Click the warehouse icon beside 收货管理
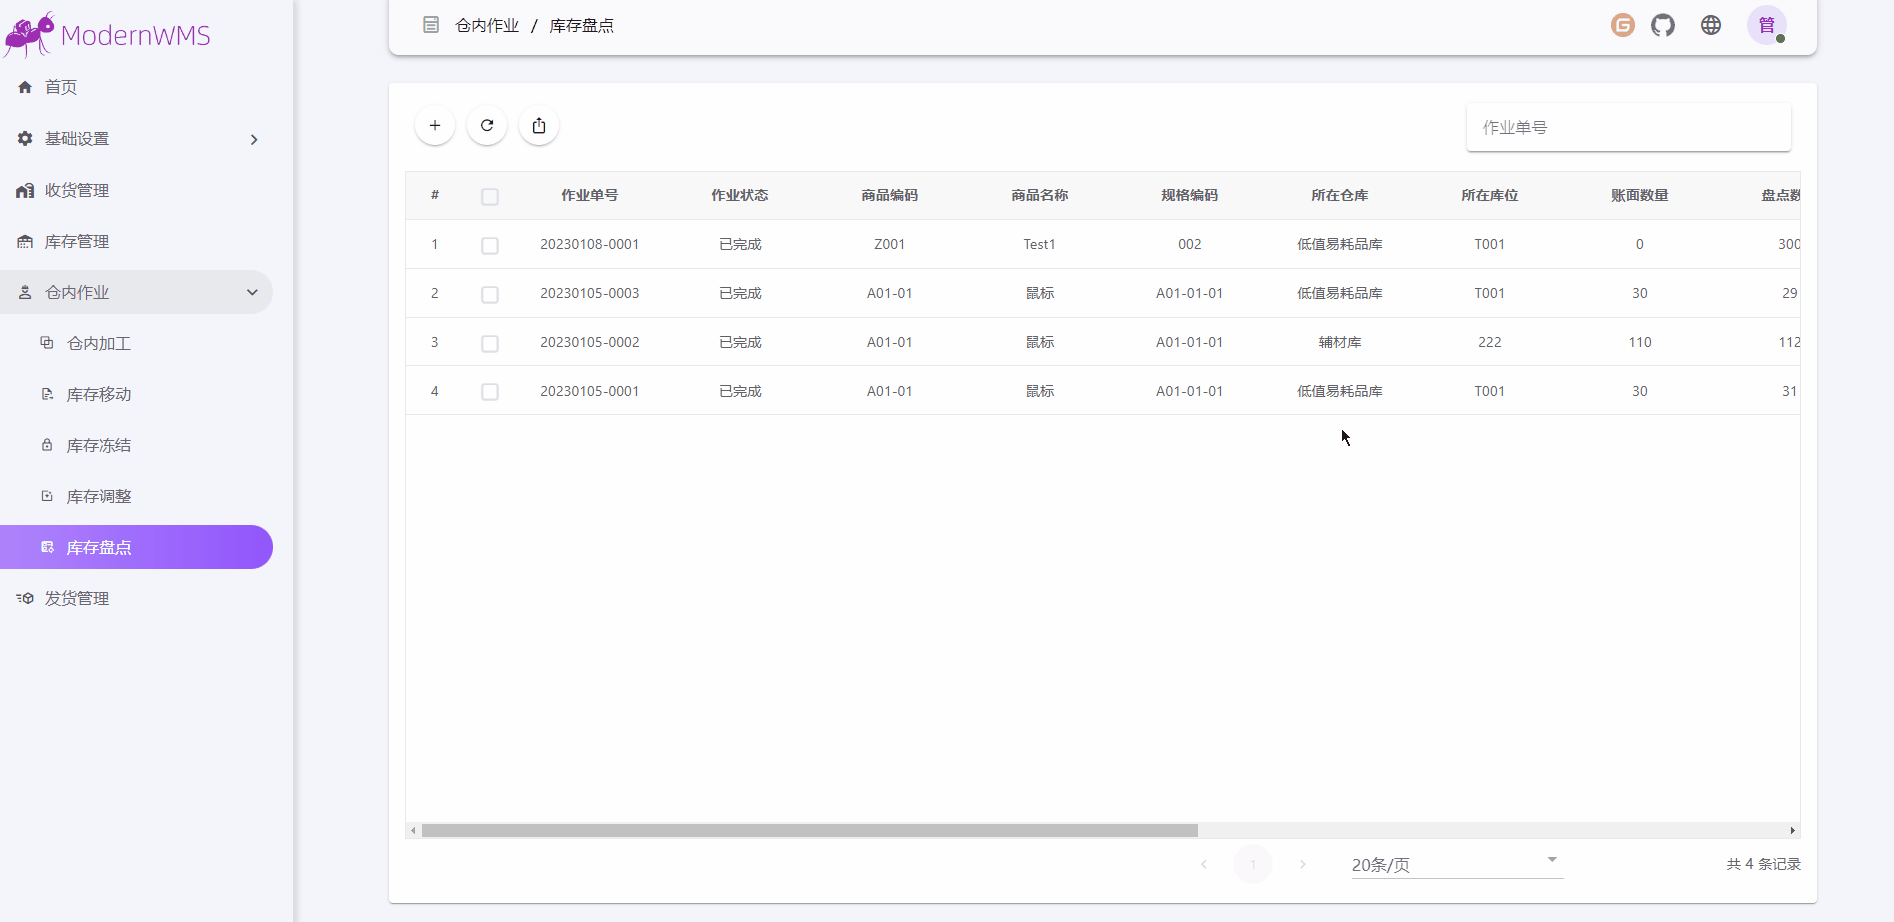 click(25, 190)
